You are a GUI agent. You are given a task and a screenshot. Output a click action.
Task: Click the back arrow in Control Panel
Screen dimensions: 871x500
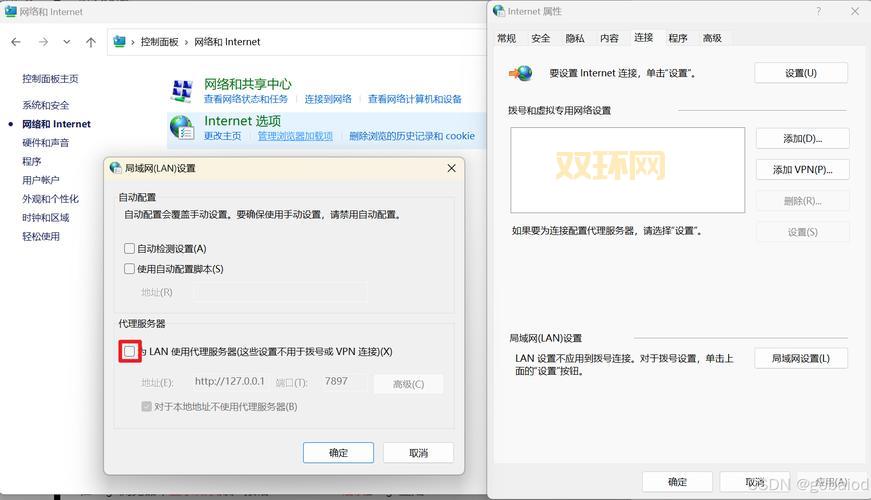coord(16,42)
